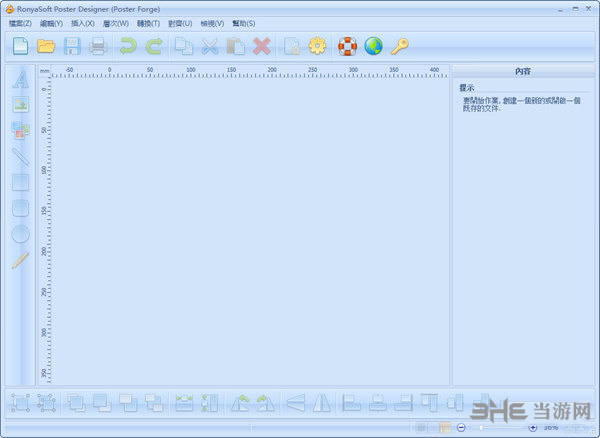Viewport: 600px width, 438px height.
Task: Select the diagonal line tool
Action: [x=20, y=156]
